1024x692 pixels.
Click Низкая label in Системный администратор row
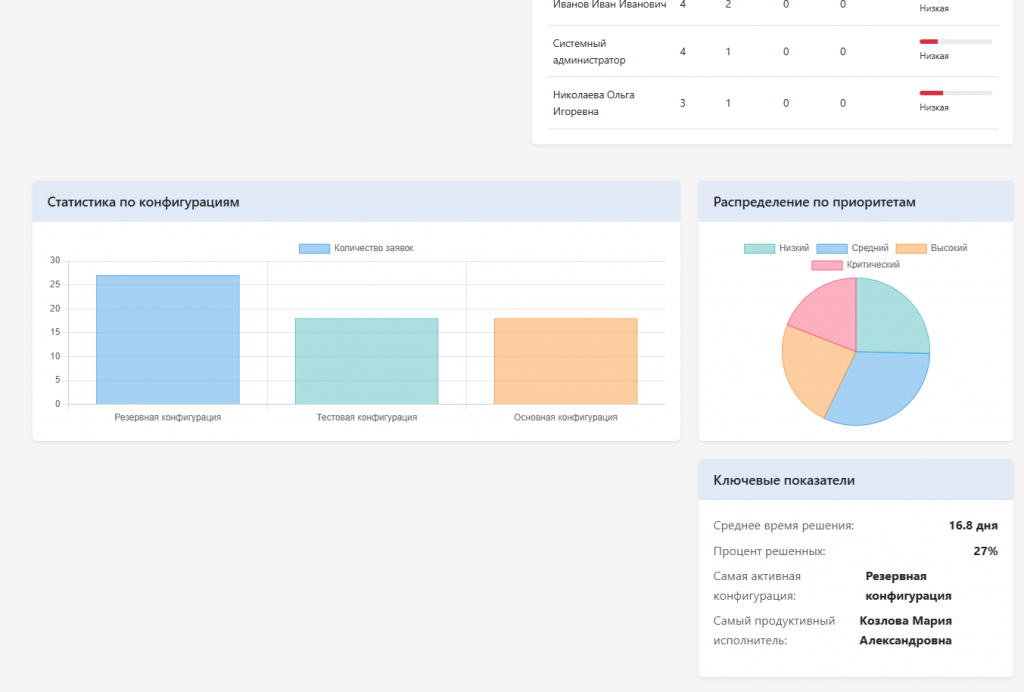click(934, 56)
